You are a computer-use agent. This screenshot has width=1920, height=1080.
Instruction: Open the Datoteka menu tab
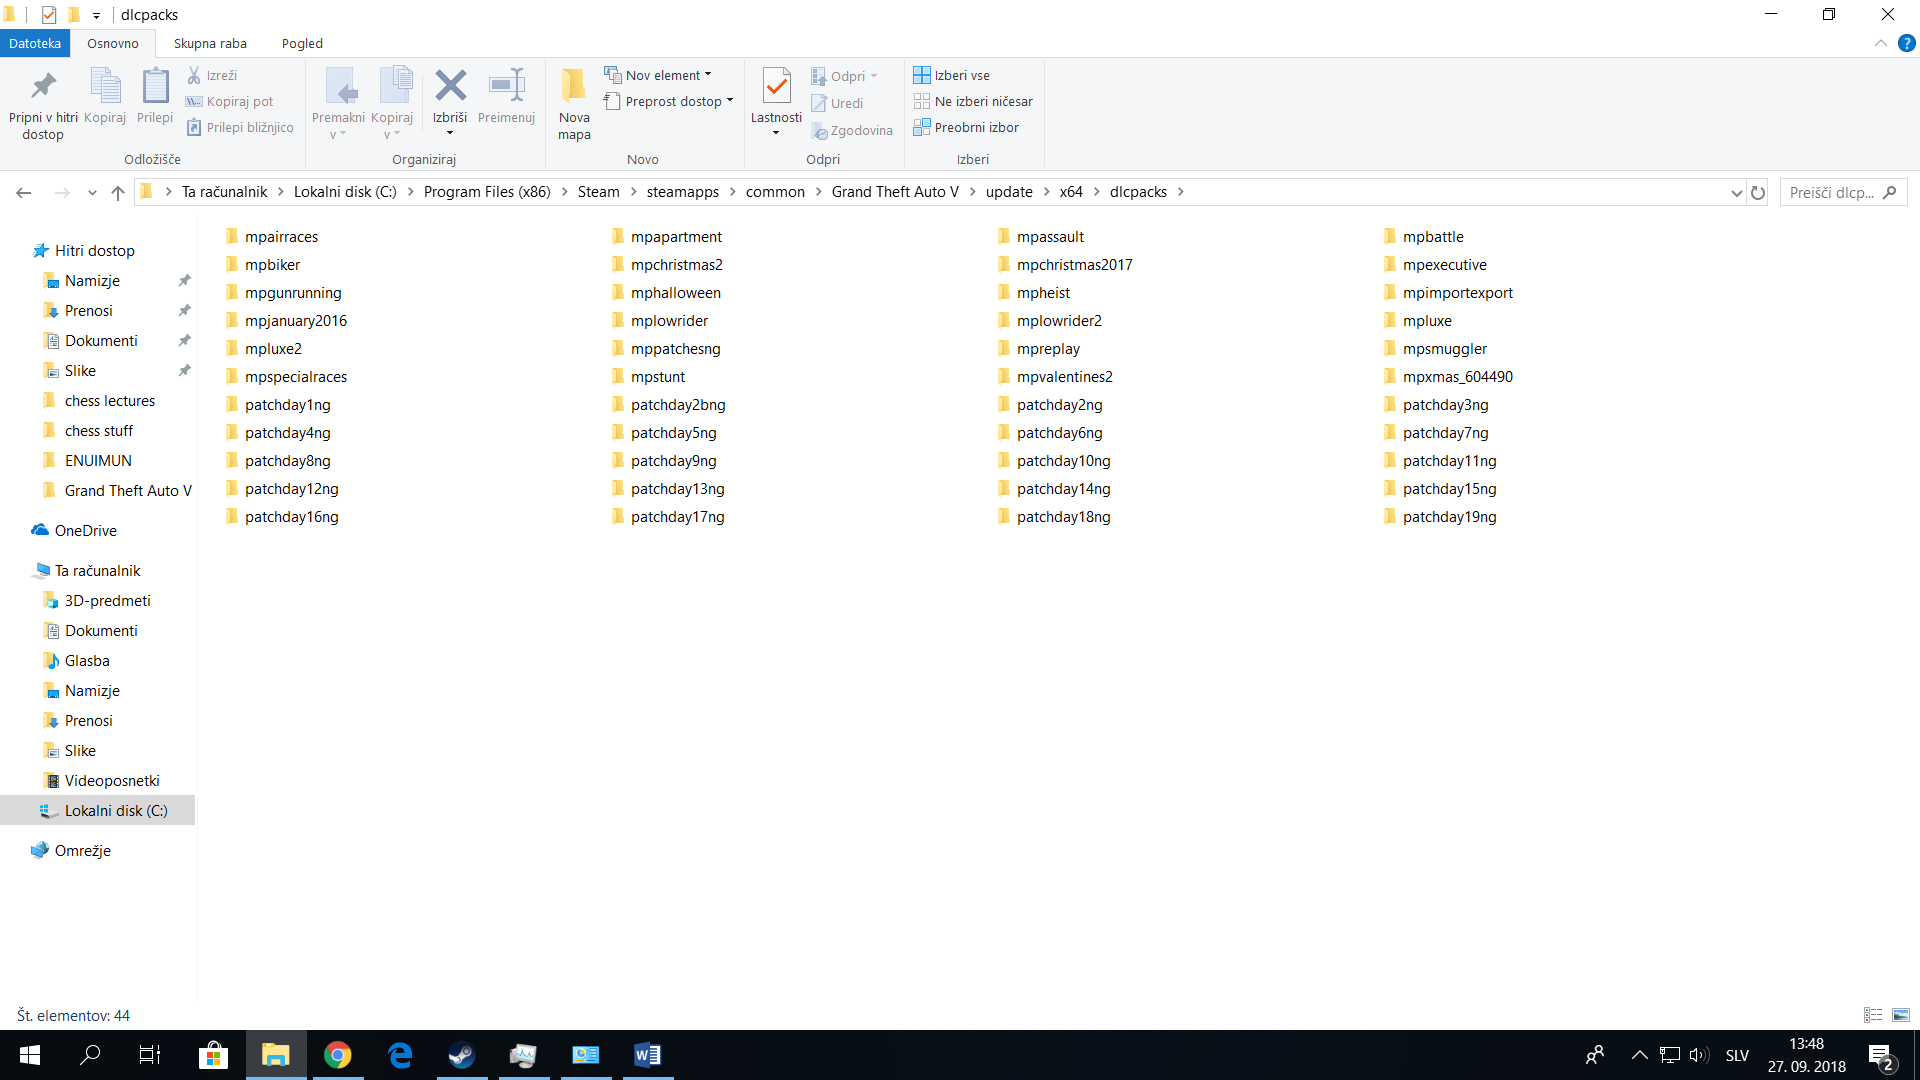(x=35, y=43)
